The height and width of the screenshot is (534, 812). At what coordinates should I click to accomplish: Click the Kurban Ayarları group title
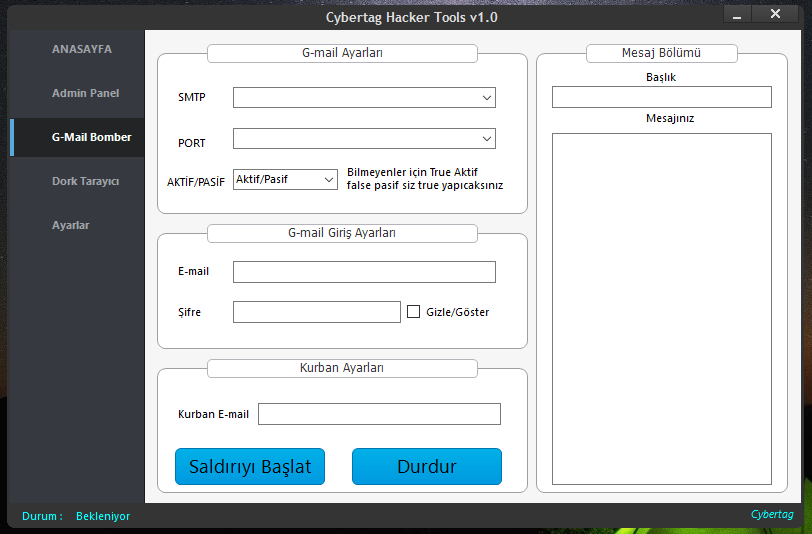(342, 368)
